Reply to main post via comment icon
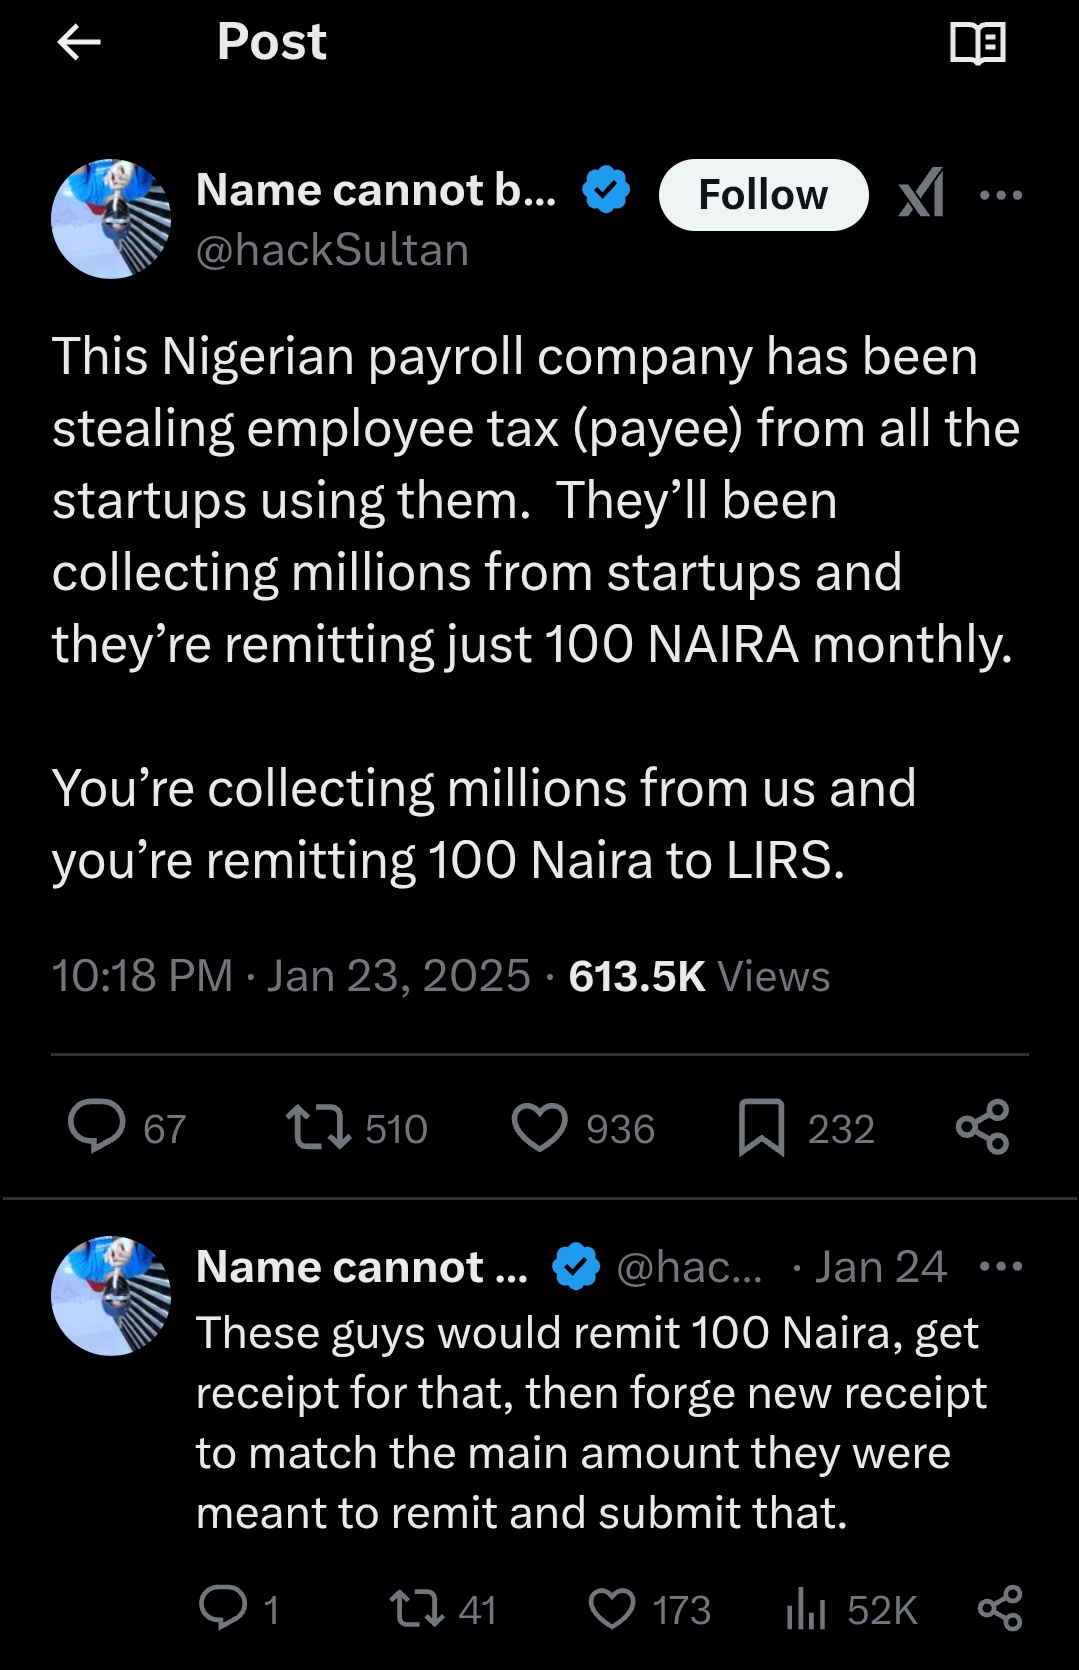The image size is (1079, 1670). click(x=97, y=1127)
